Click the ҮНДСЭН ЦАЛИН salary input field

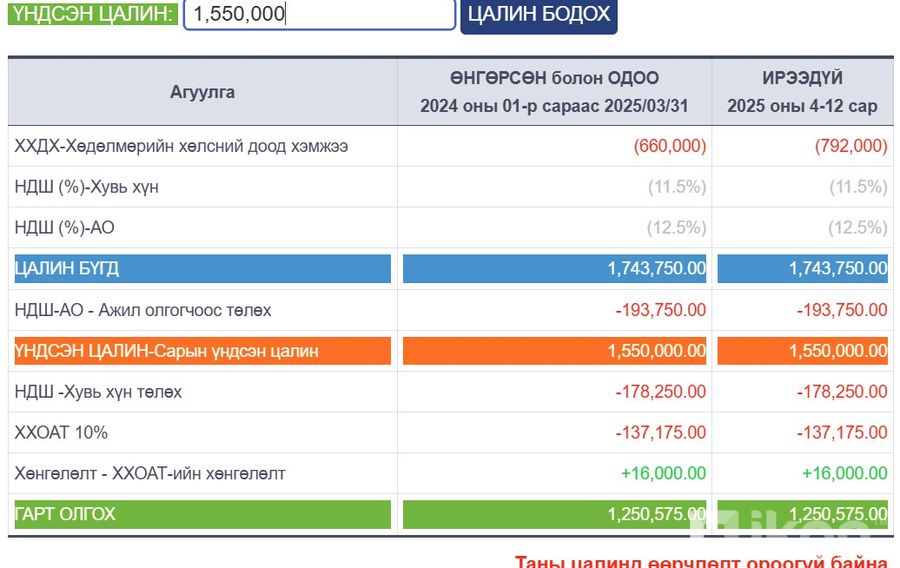tap(318, 14)
